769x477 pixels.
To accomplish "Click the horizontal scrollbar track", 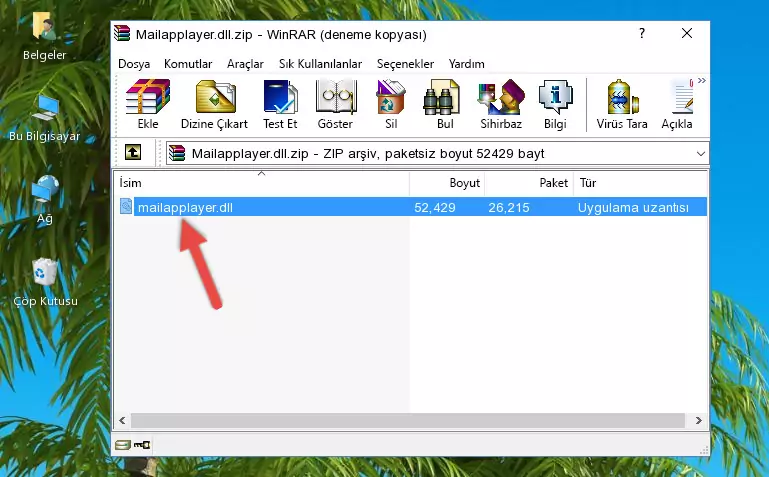I will tap(408, 420).
